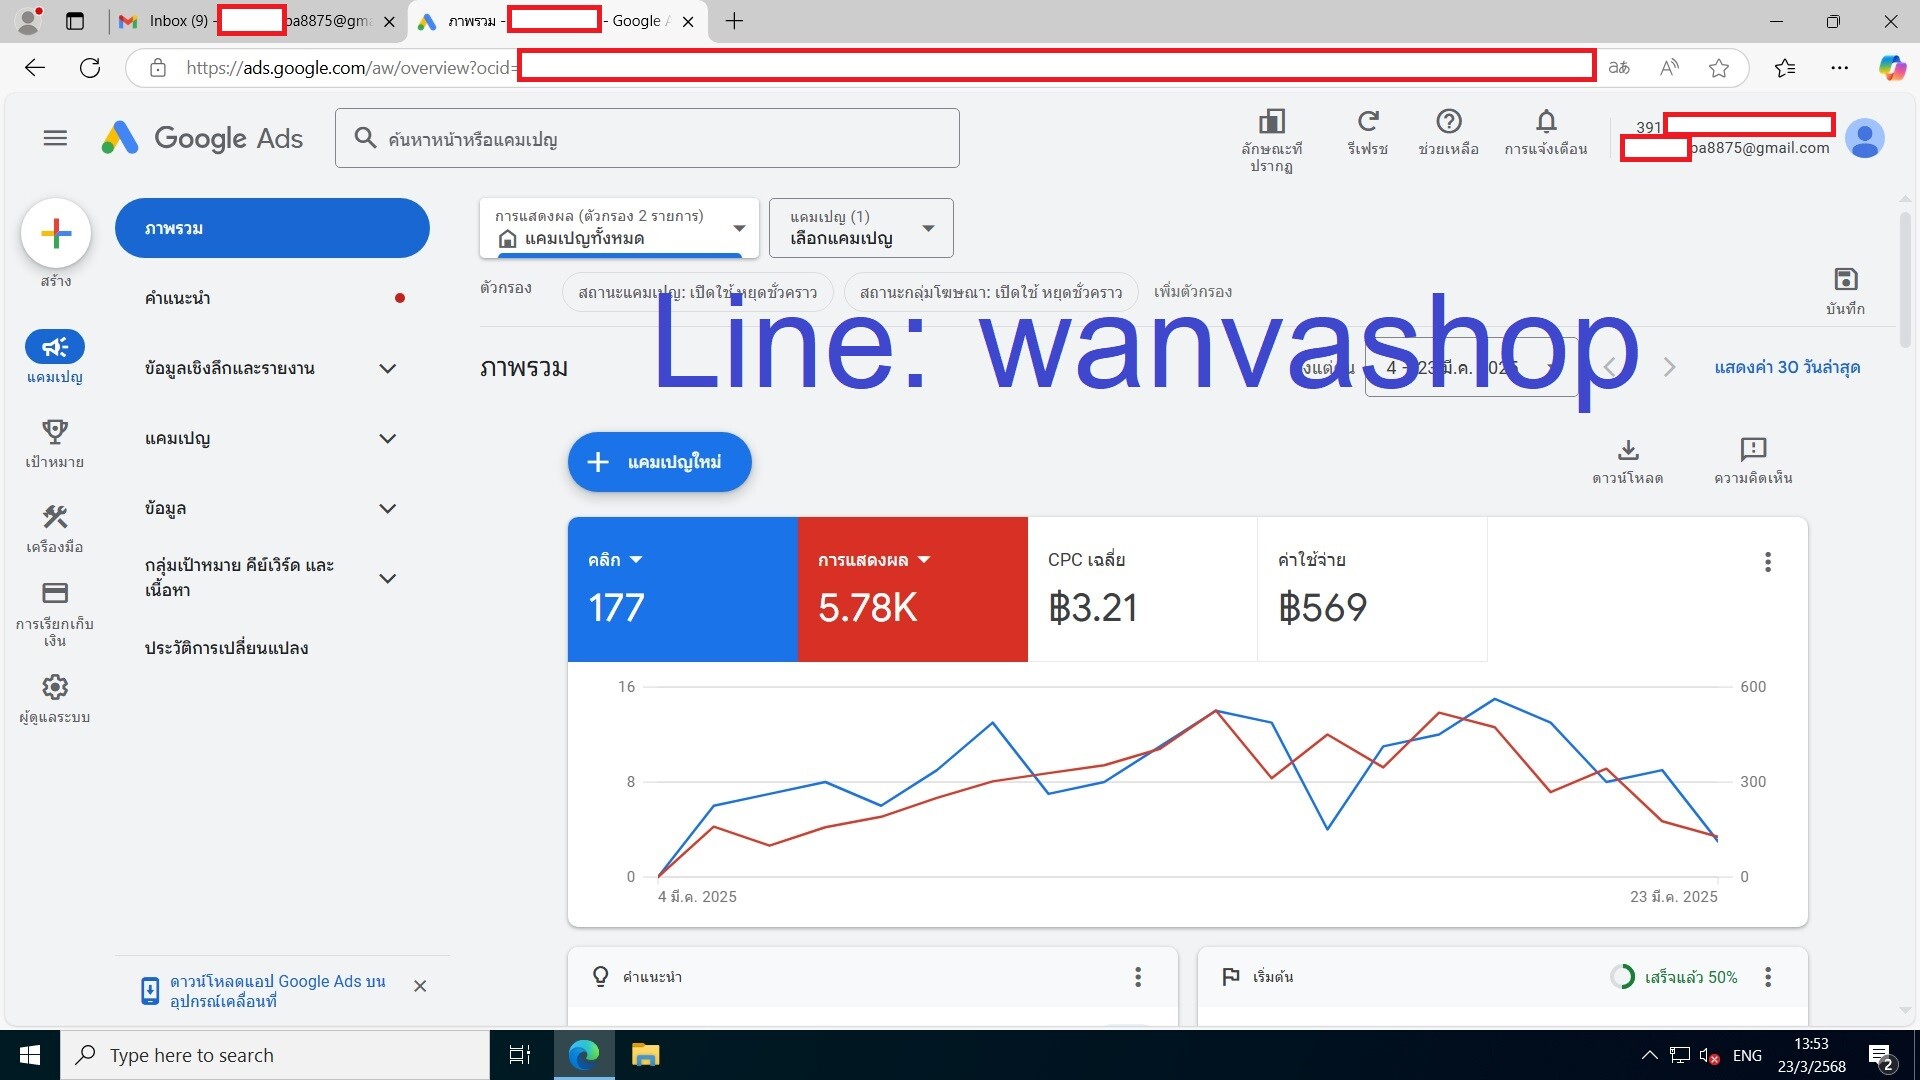Expand the Campaigns sidebar section
1920x1080 pixels.
pos(388,438)
